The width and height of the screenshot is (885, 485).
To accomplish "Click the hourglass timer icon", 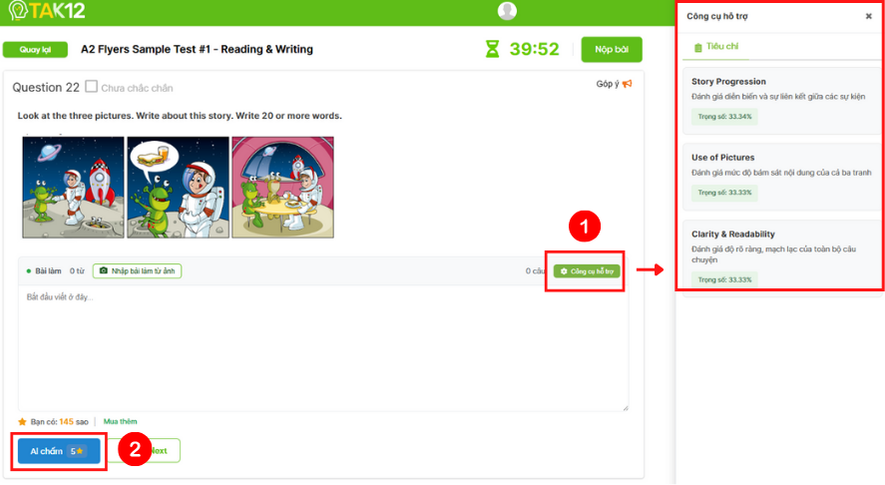I will 492,49.
